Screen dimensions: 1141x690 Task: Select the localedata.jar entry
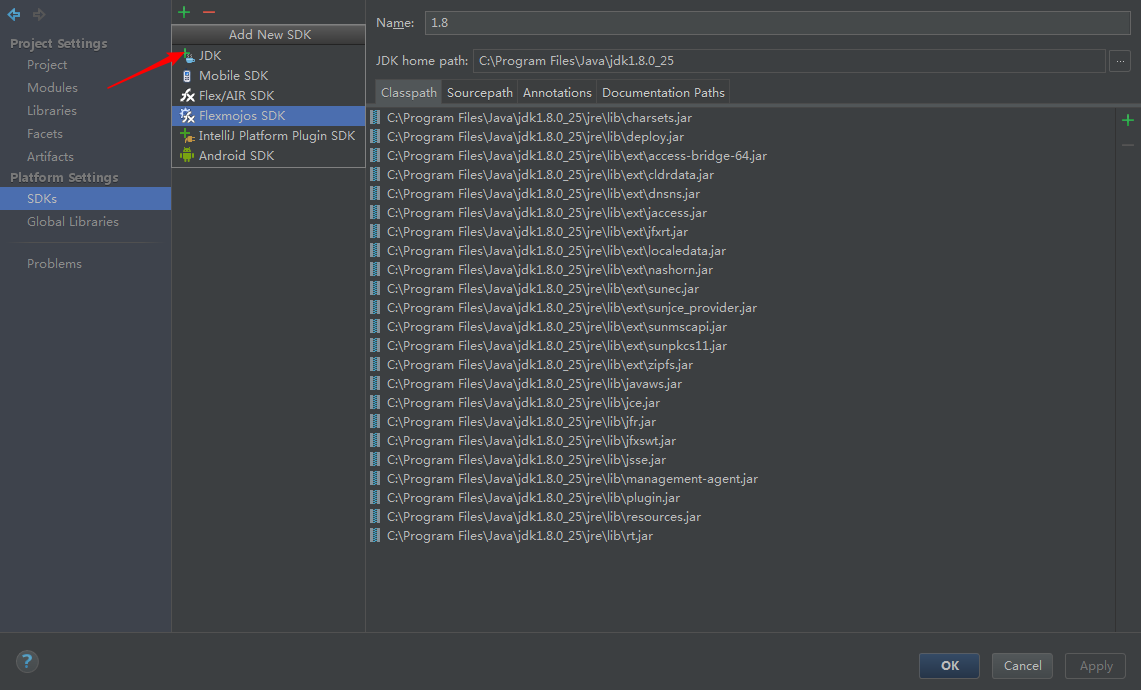click(x=548, y=250)
